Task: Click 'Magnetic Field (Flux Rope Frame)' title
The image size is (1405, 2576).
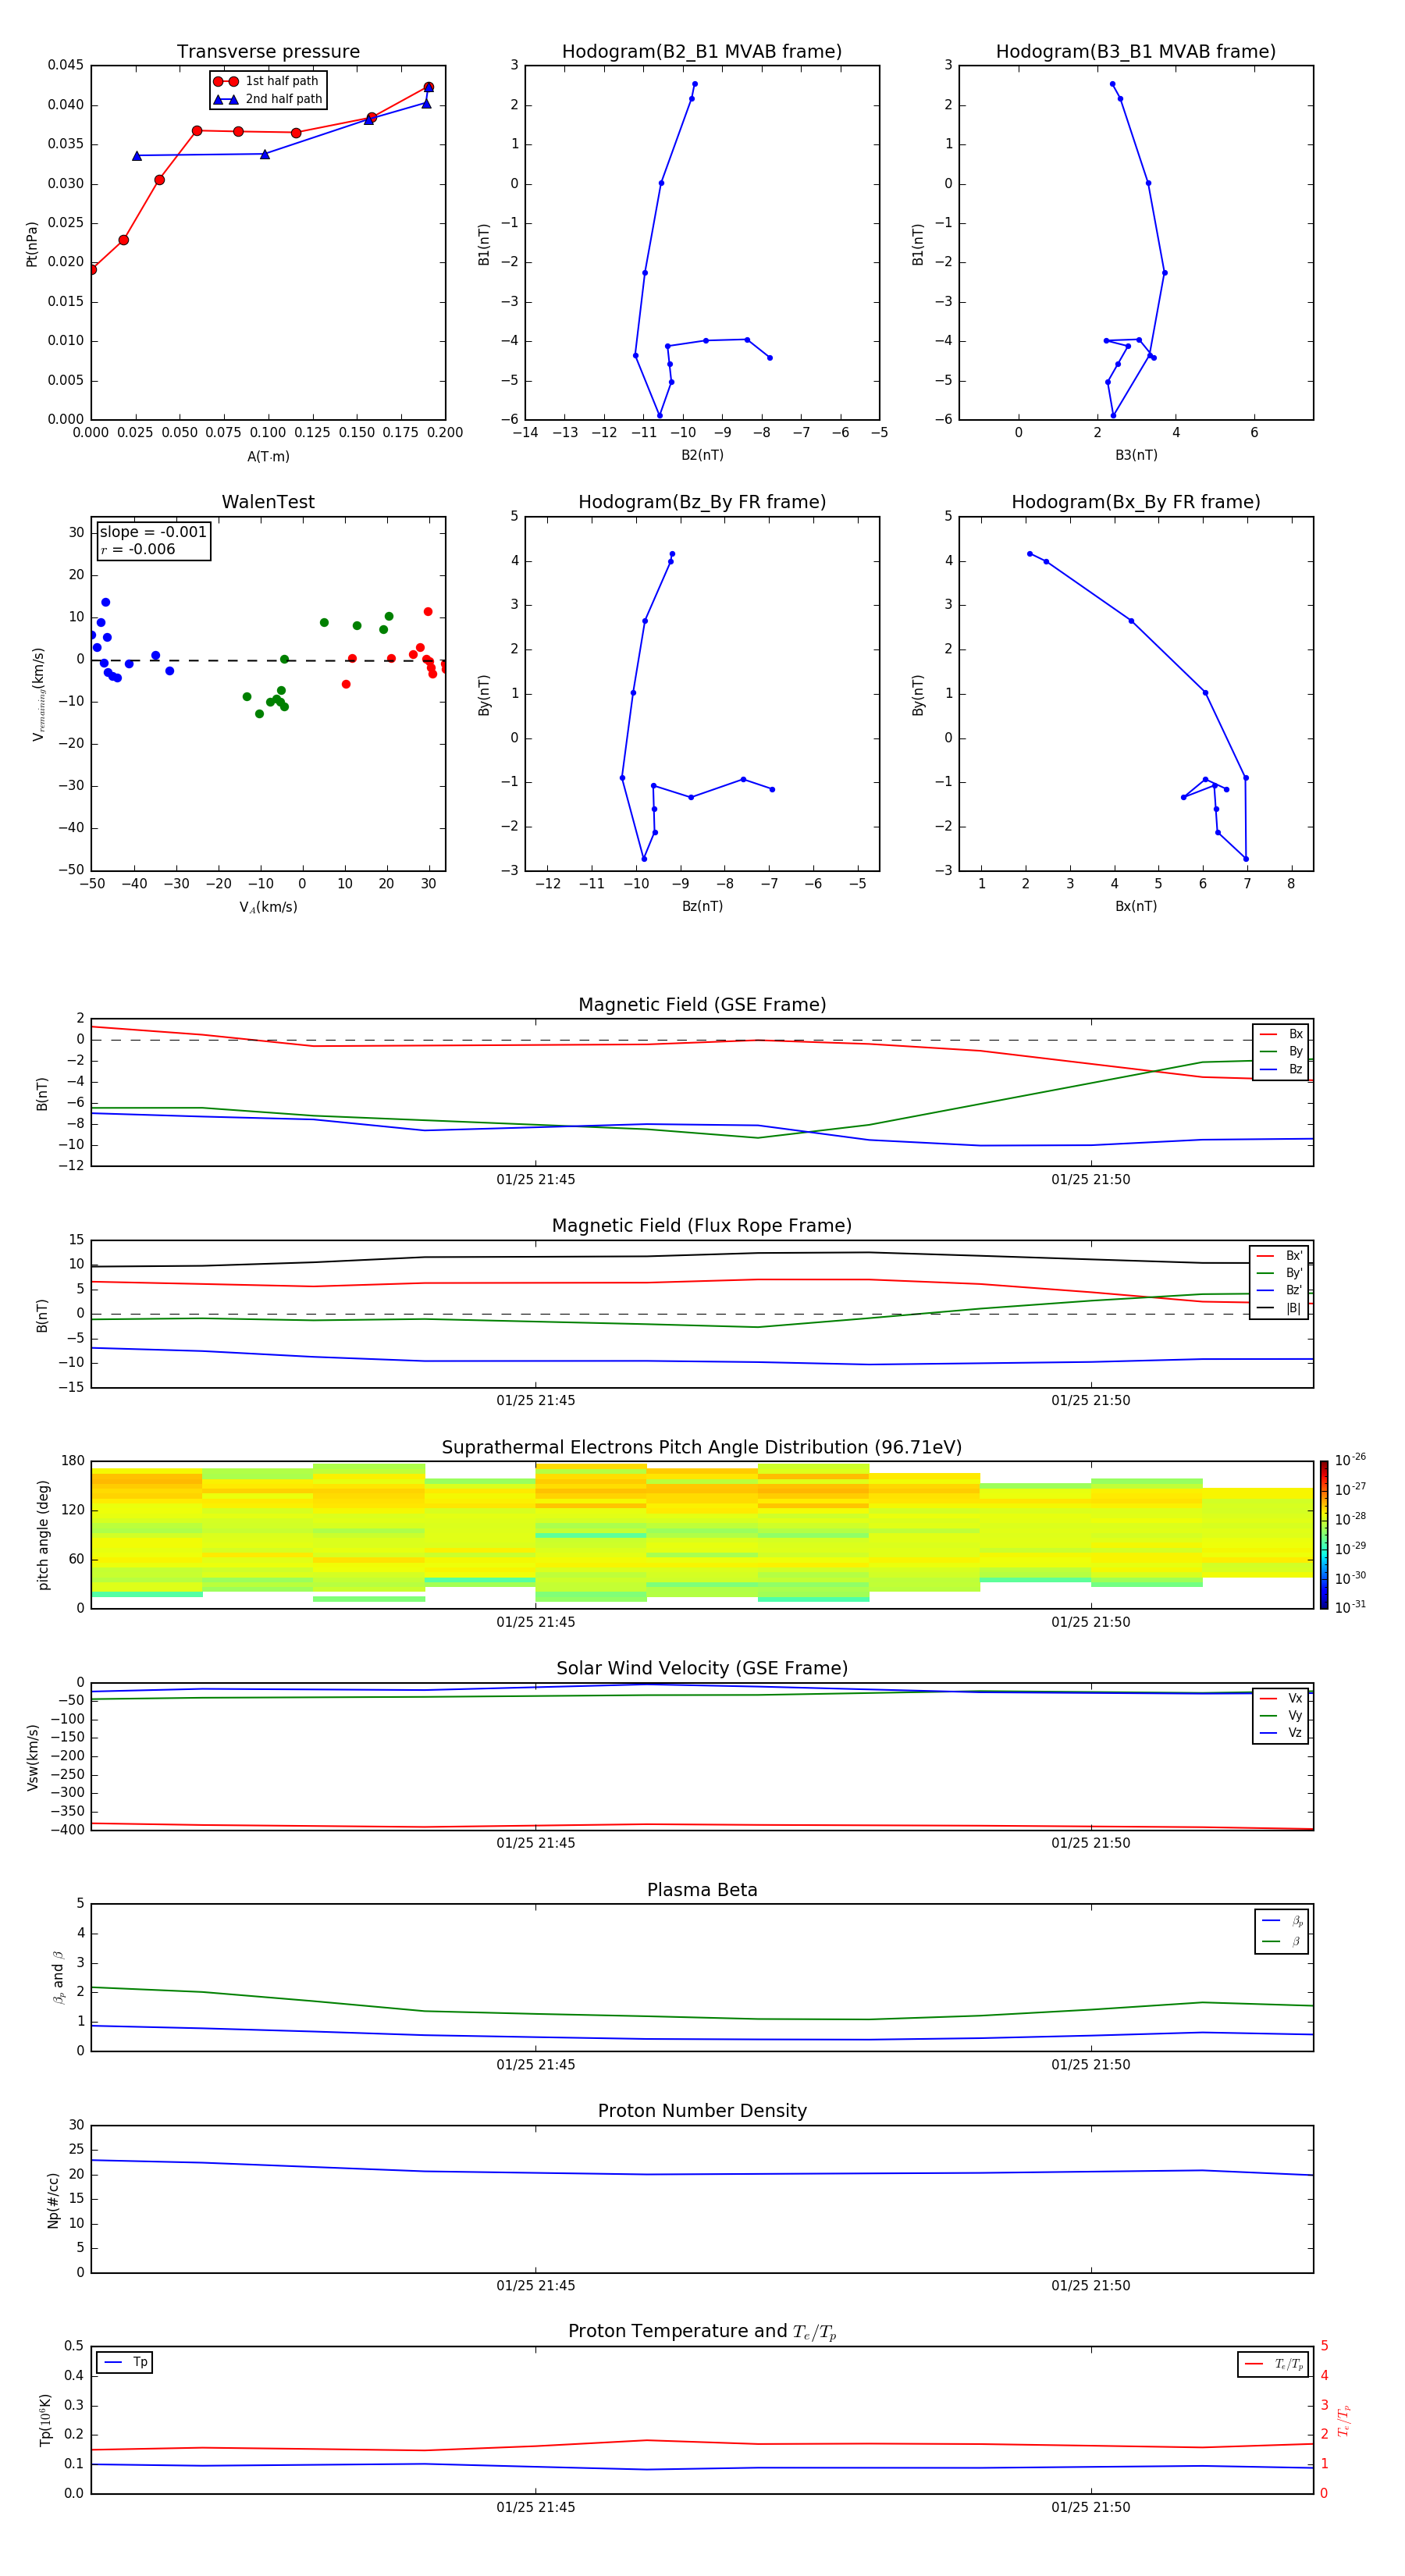Action: click(x=702, y=1226)
